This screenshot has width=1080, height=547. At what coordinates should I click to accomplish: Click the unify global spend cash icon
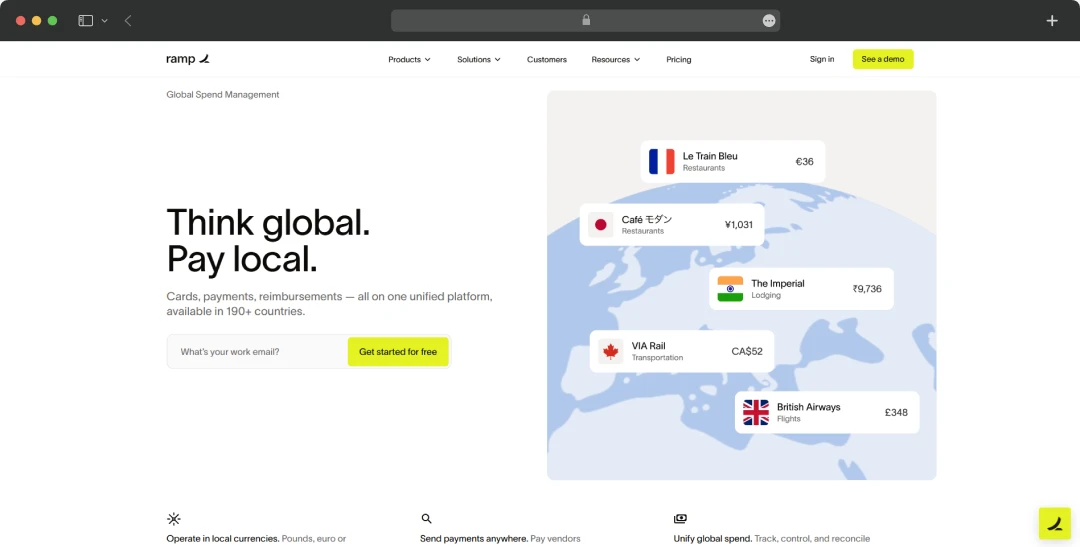click(680, 519)
